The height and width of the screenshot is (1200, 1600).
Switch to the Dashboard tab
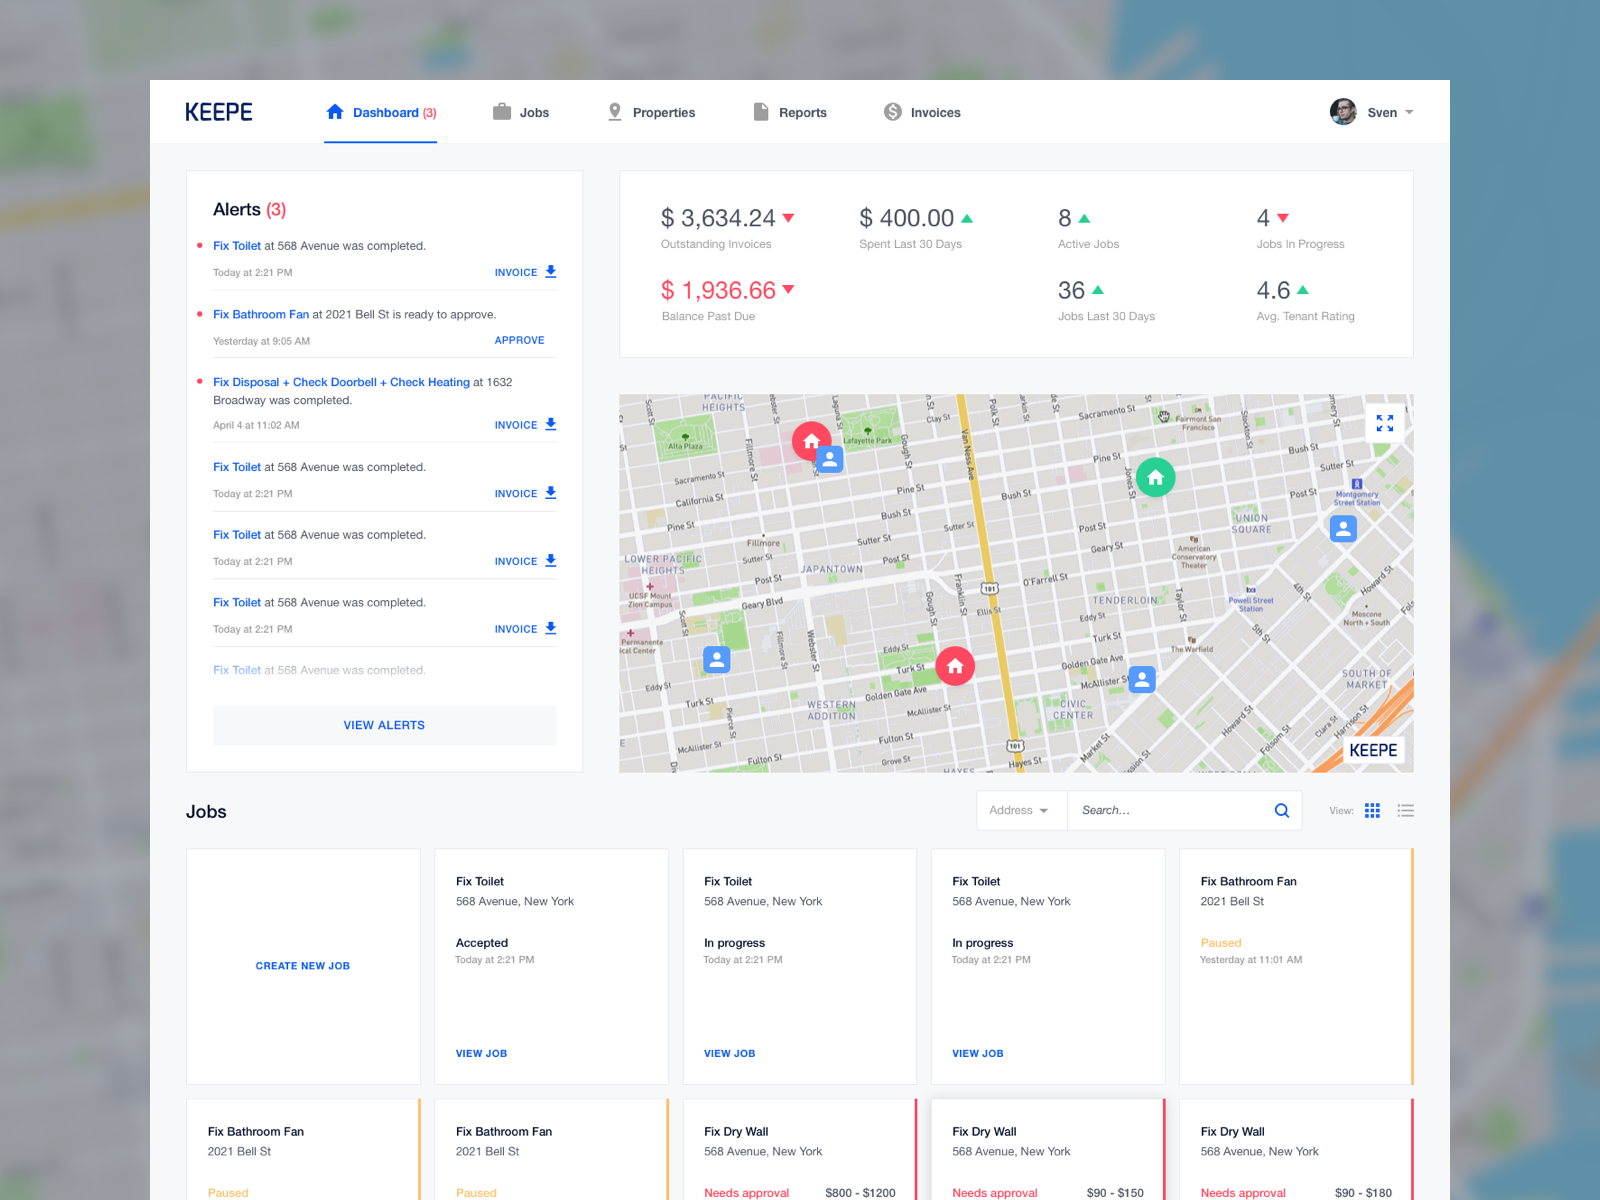pyautogui.click(x=381, y=112)
